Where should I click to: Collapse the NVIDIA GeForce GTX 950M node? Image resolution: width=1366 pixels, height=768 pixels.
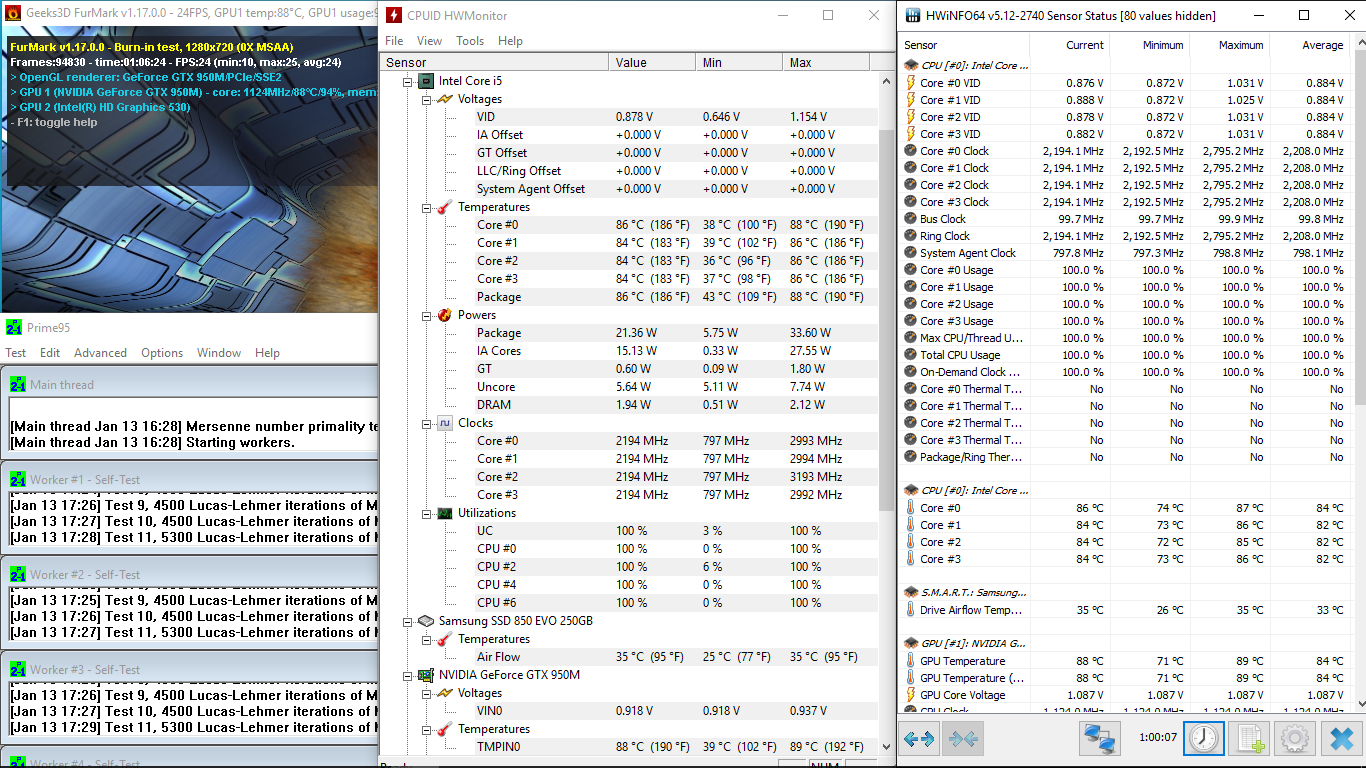[x=408, y=675]
